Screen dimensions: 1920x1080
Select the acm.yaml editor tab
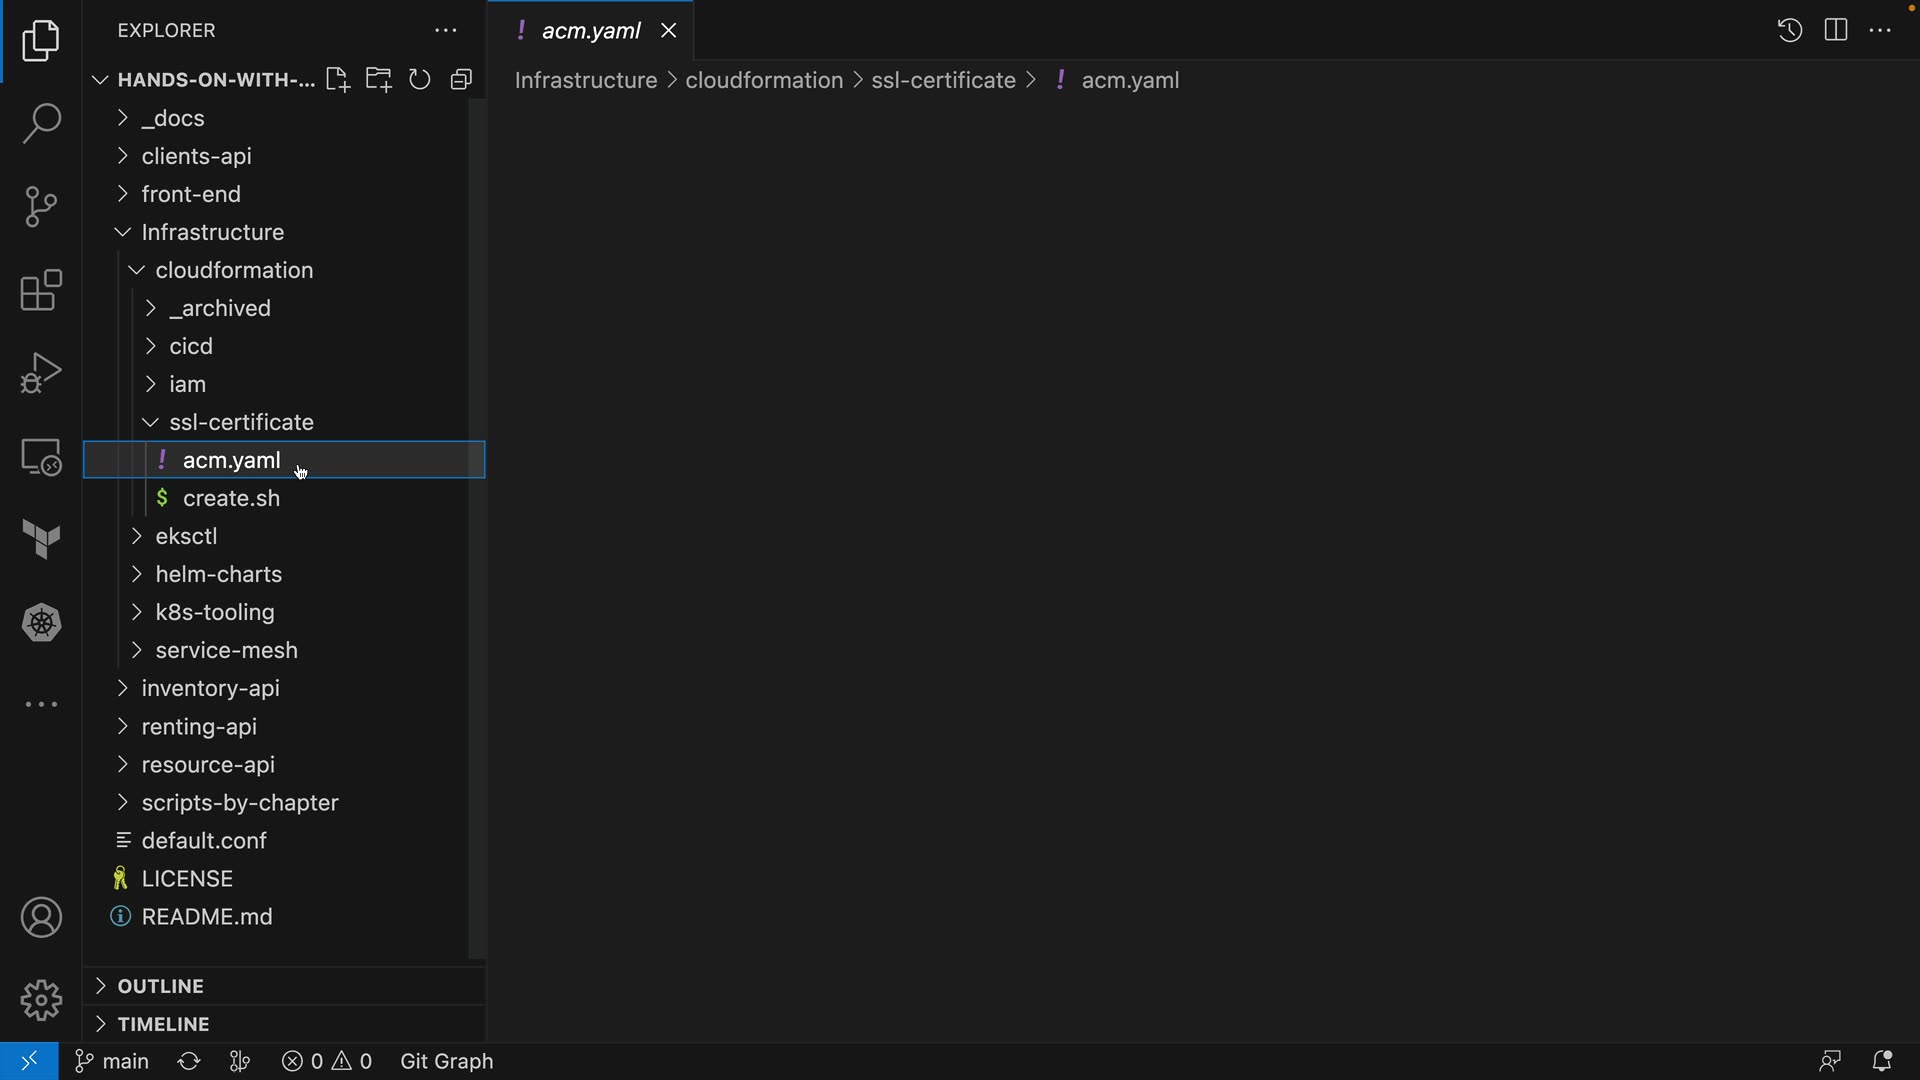point(590,31)
